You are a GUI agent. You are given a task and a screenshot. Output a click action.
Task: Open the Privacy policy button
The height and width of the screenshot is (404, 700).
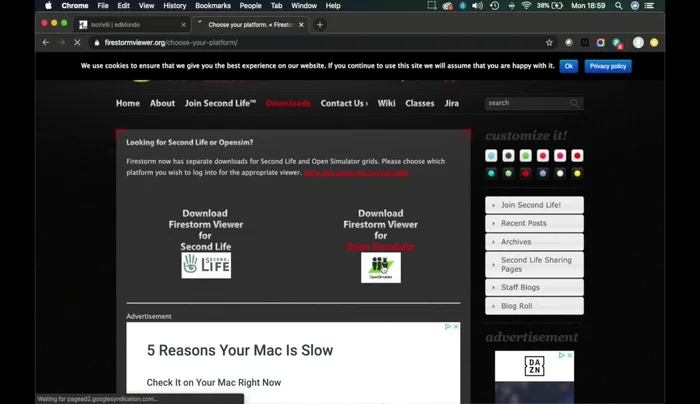(x=608, y=66)
